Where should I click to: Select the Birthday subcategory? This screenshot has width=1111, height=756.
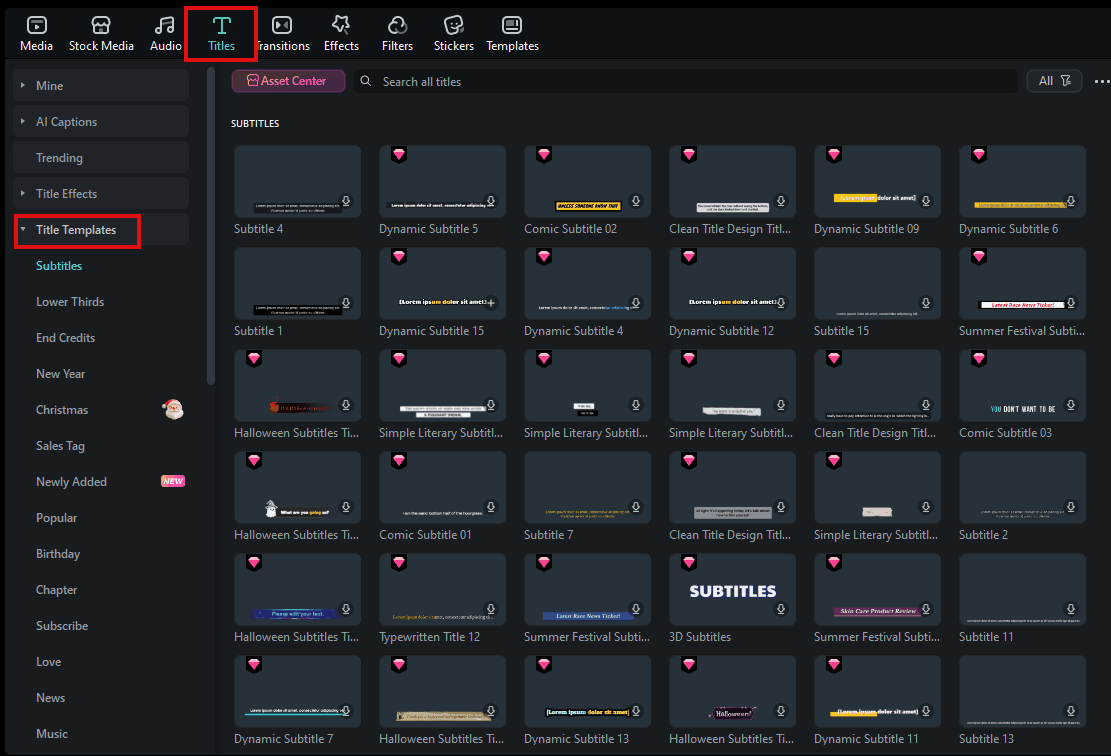tap(57, 554)
